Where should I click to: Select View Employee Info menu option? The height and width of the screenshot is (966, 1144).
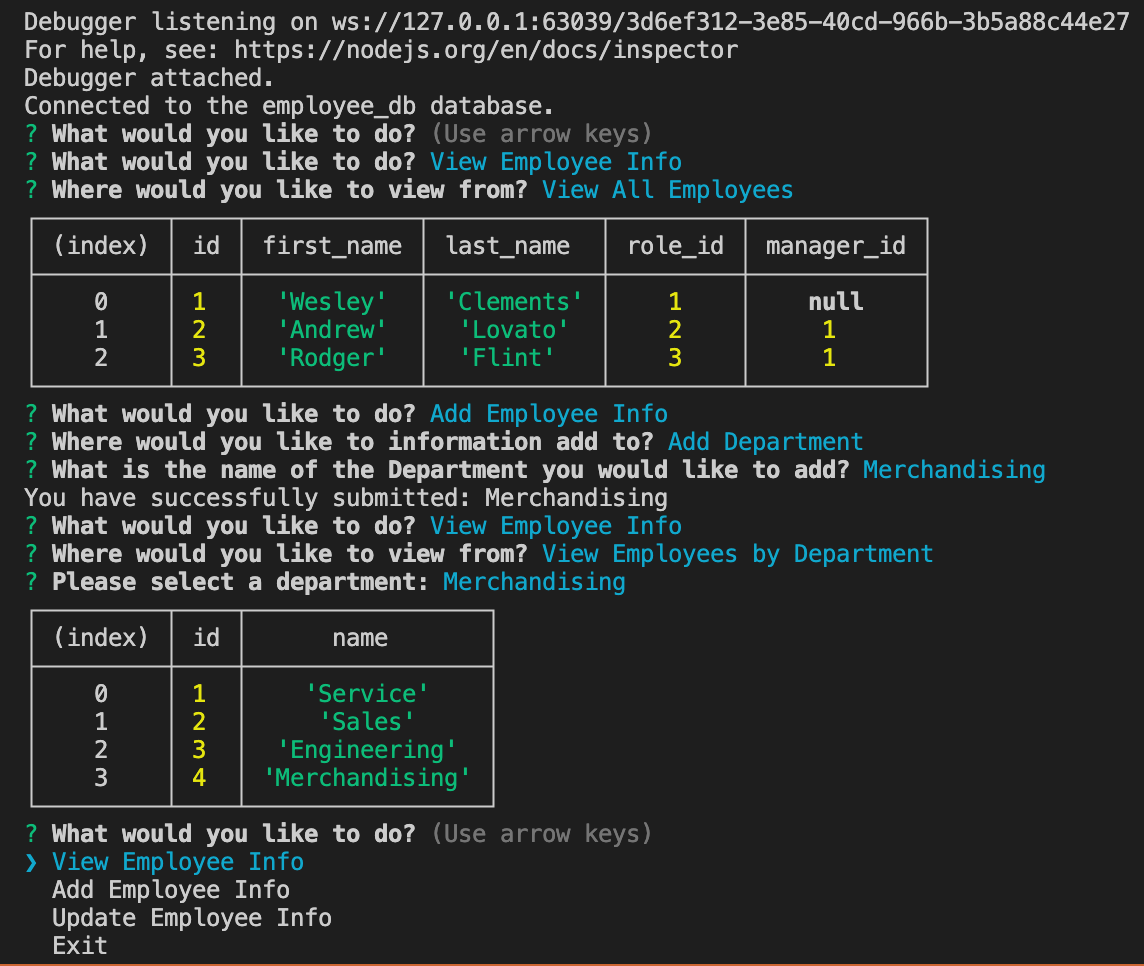(x=177, y=862)
